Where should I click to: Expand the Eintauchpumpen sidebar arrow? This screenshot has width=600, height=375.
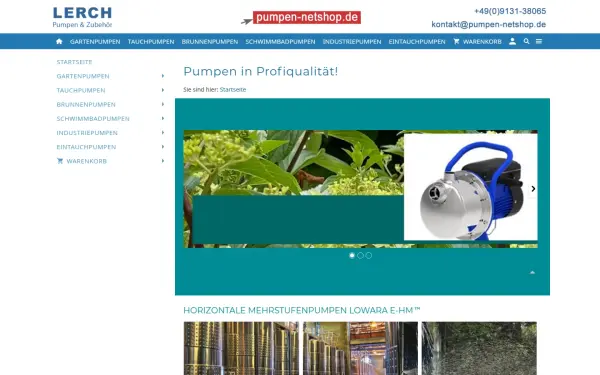tap(163, 147)
